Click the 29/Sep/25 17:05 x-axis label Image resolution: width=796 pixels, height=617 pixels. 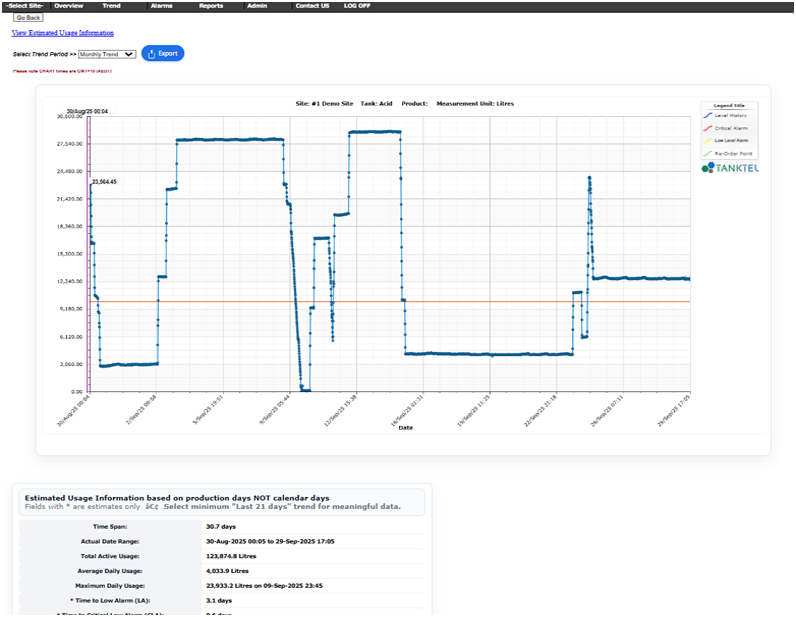[674, 411]
